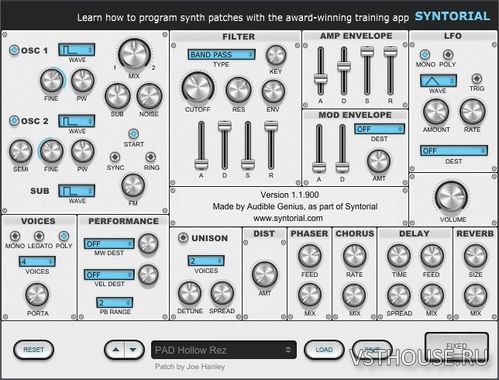Click the OSC 2 SEMI knob
The width and height of the screenshot is (499, 380).
[20, 151]
